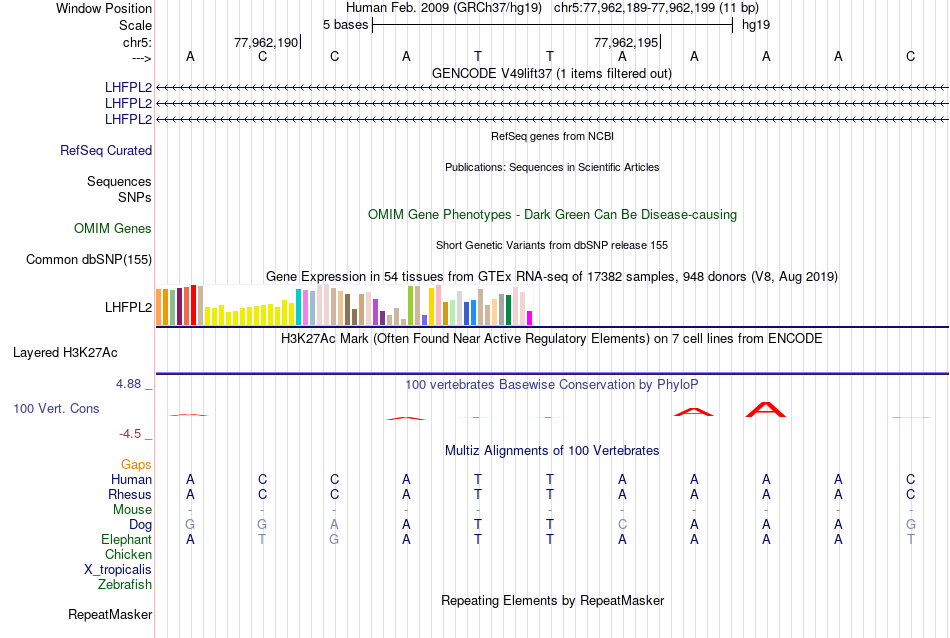Click the Scale label
Image resolution: width=950 pixels, height=638 pixels.
tap(136, 25)
